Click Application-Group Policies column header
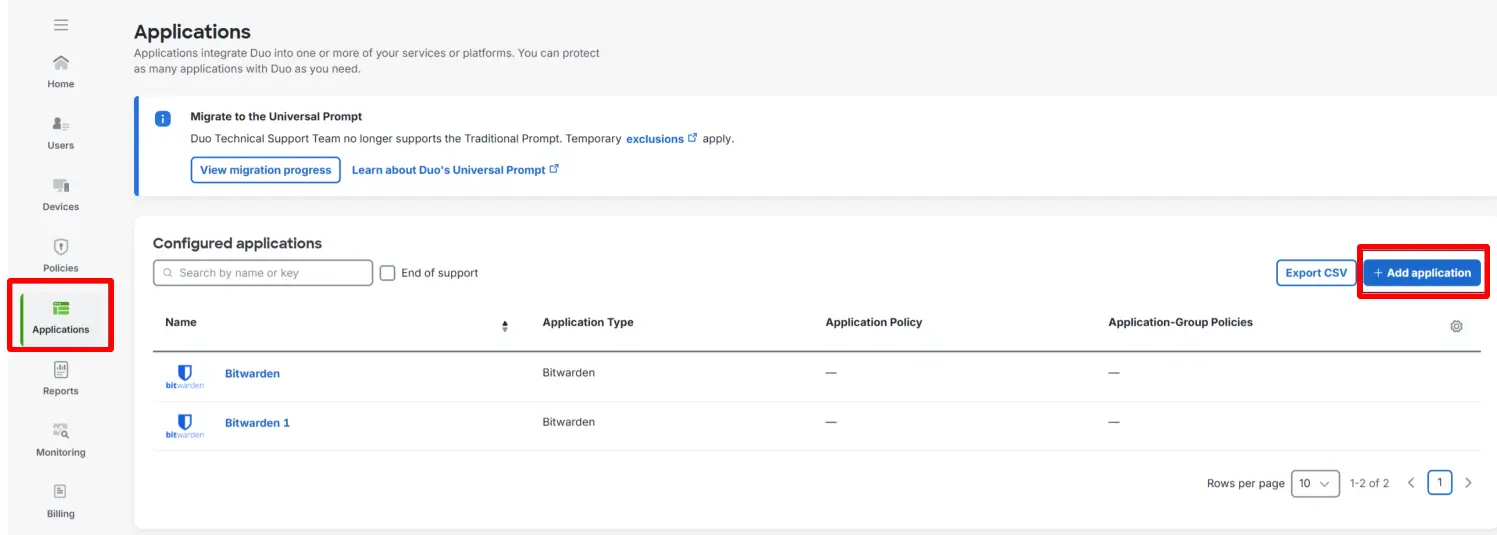 [x=1180, y=322]
